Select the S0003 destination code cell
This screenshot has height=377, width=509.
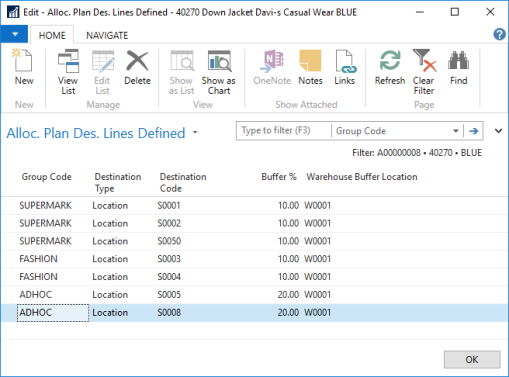pyautogui.click(x=169, y=259)
